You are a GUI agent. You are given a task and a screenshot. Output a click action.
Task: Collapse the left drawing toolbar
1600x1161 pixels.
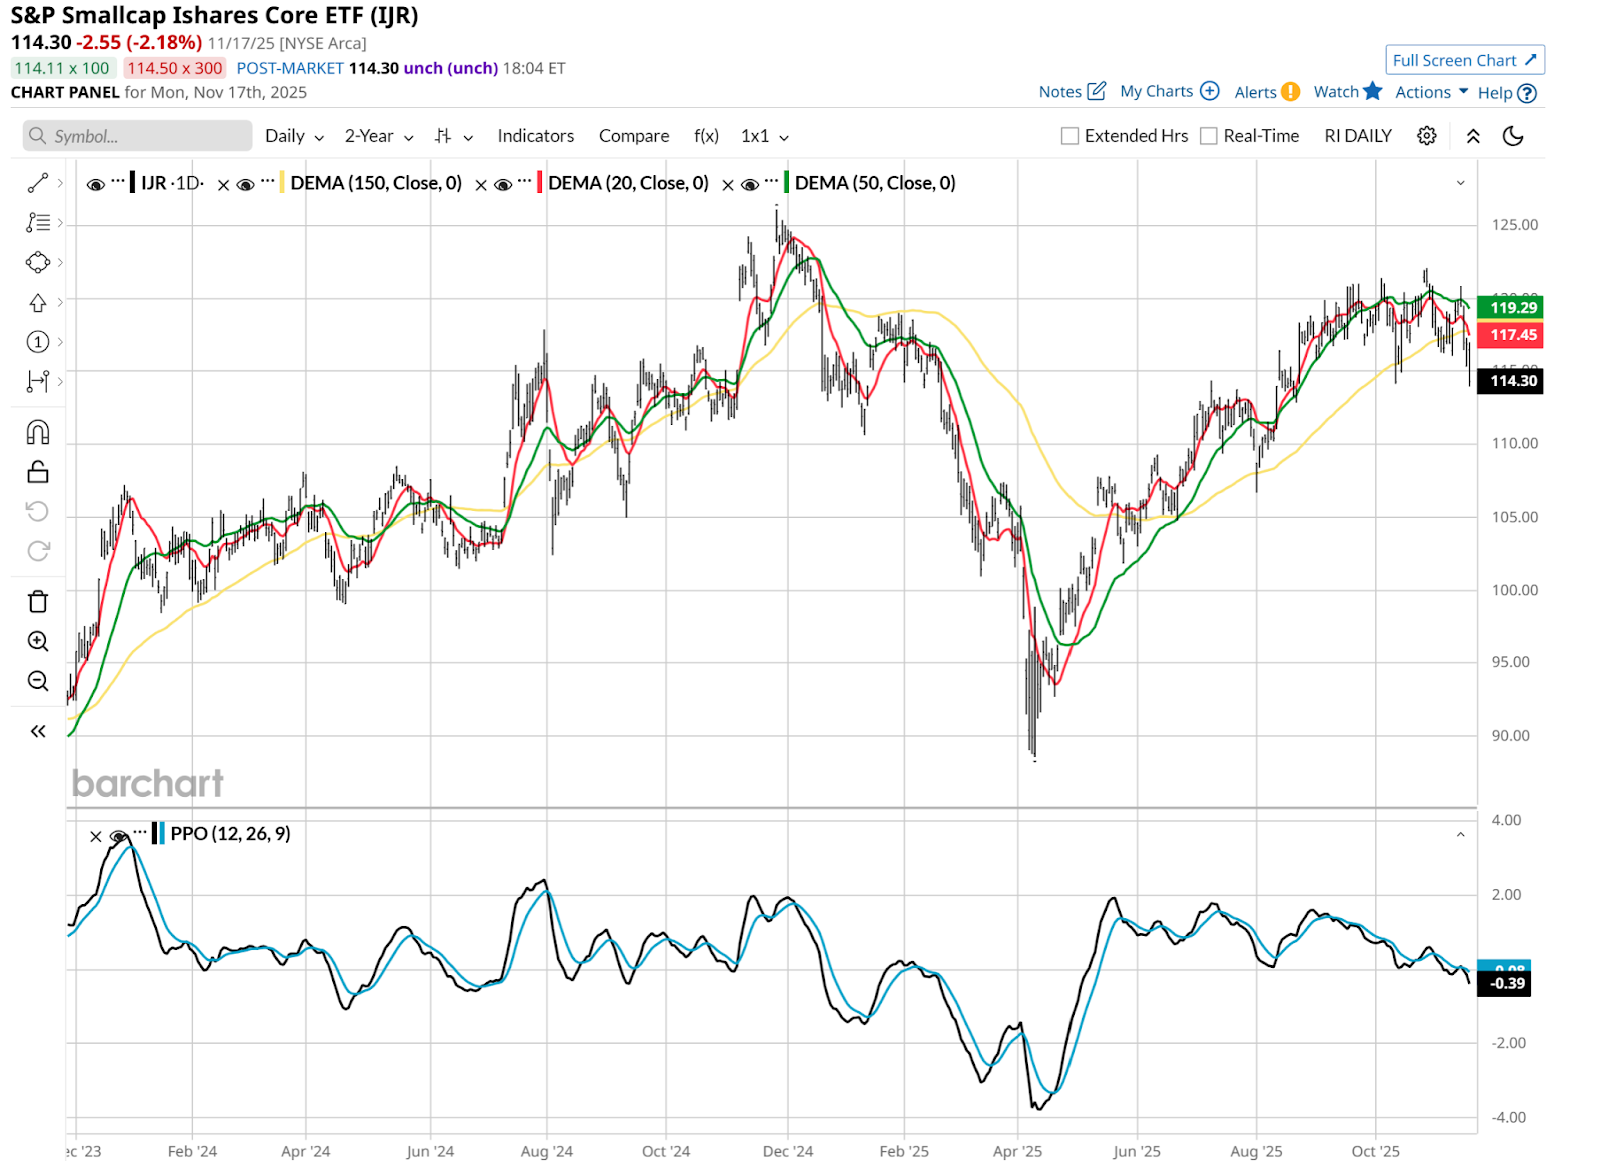coord(38,731)
